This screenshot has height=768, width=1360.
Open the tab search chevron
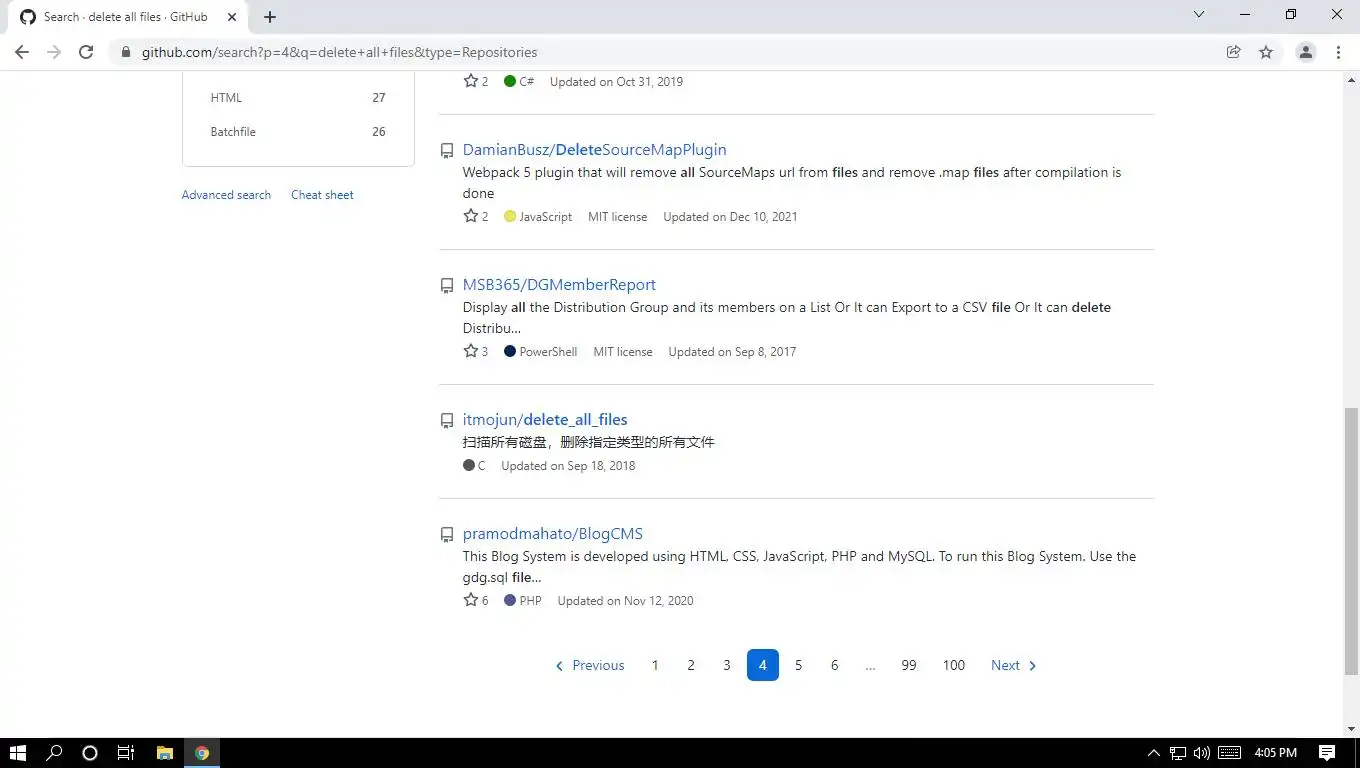(x=1198, y=15)
